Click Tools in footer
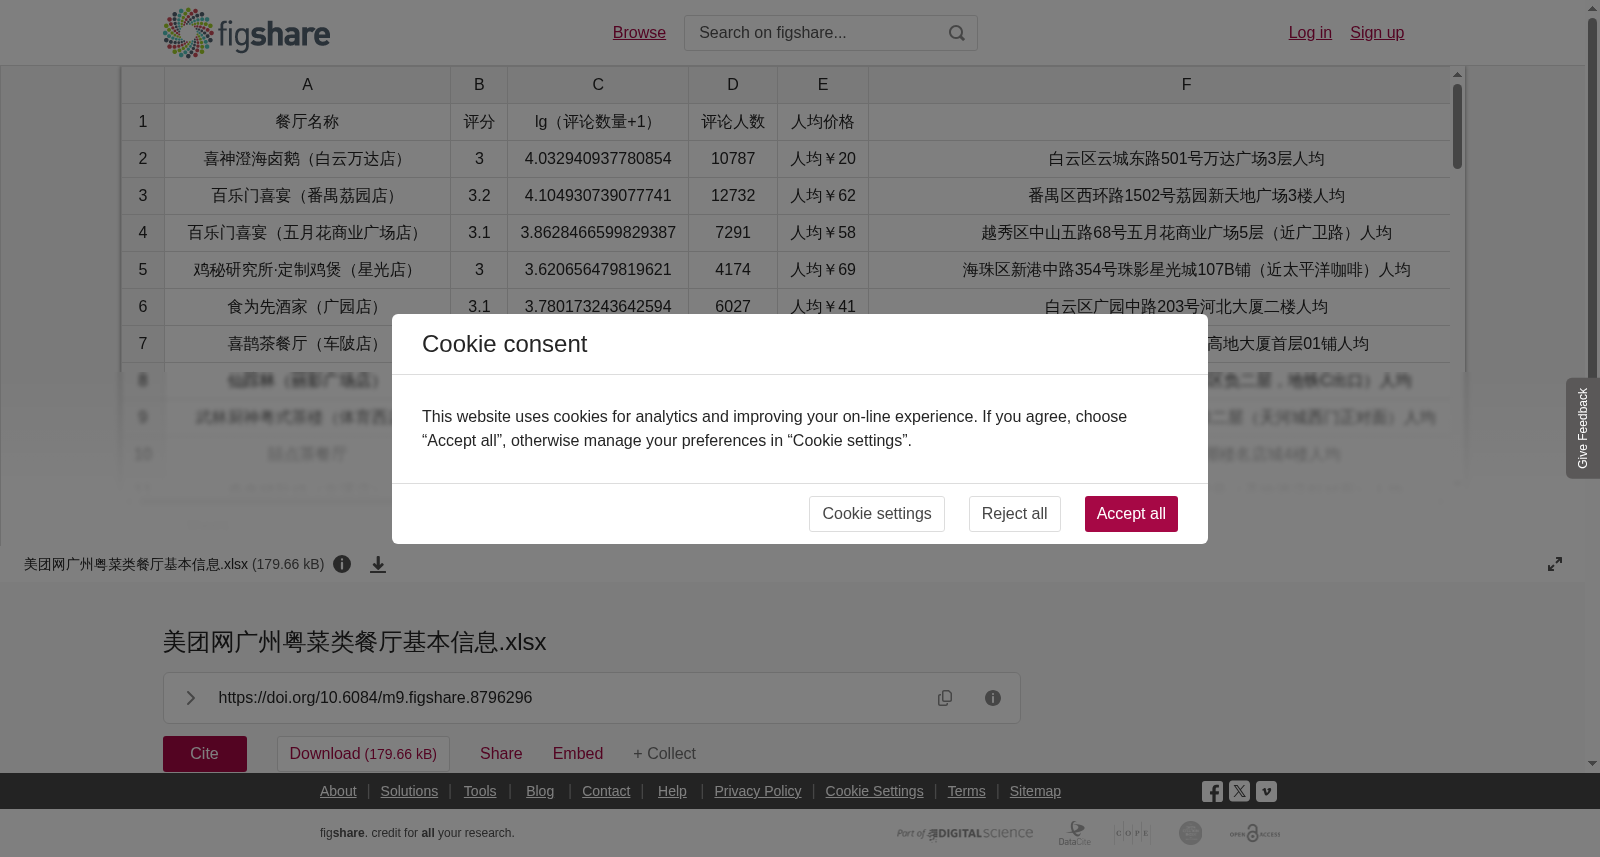 480,791
